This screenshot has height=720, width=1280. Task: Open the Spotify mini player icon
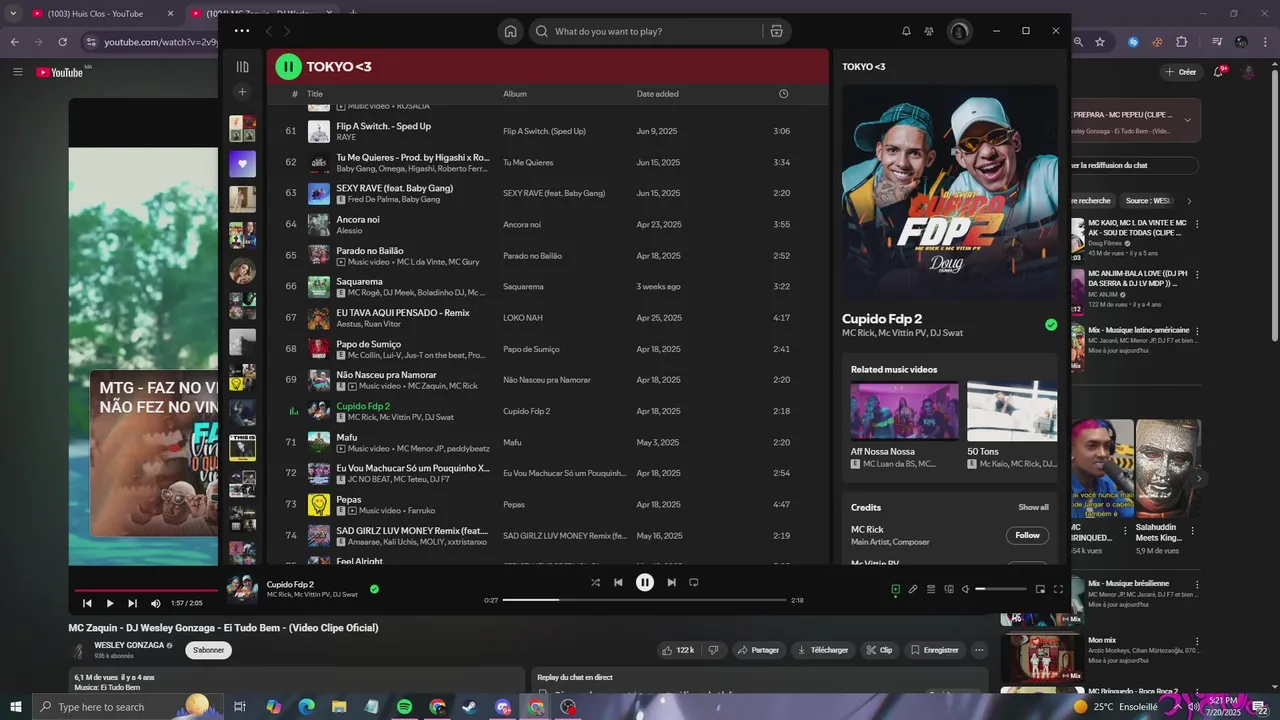1040,589
